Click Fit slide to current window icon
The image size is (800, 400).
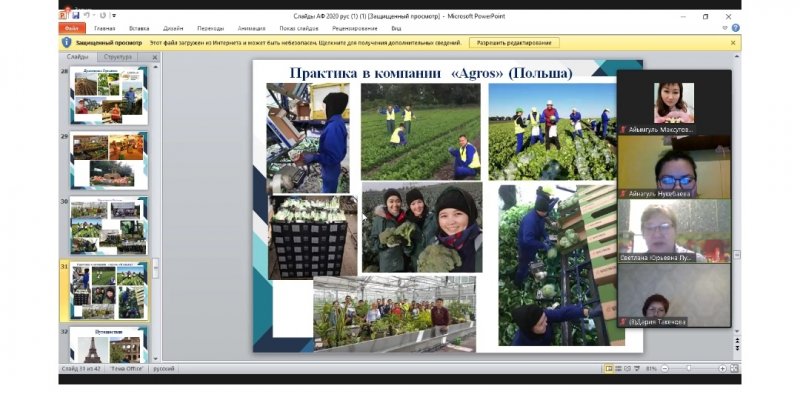(x=734, y=368)
